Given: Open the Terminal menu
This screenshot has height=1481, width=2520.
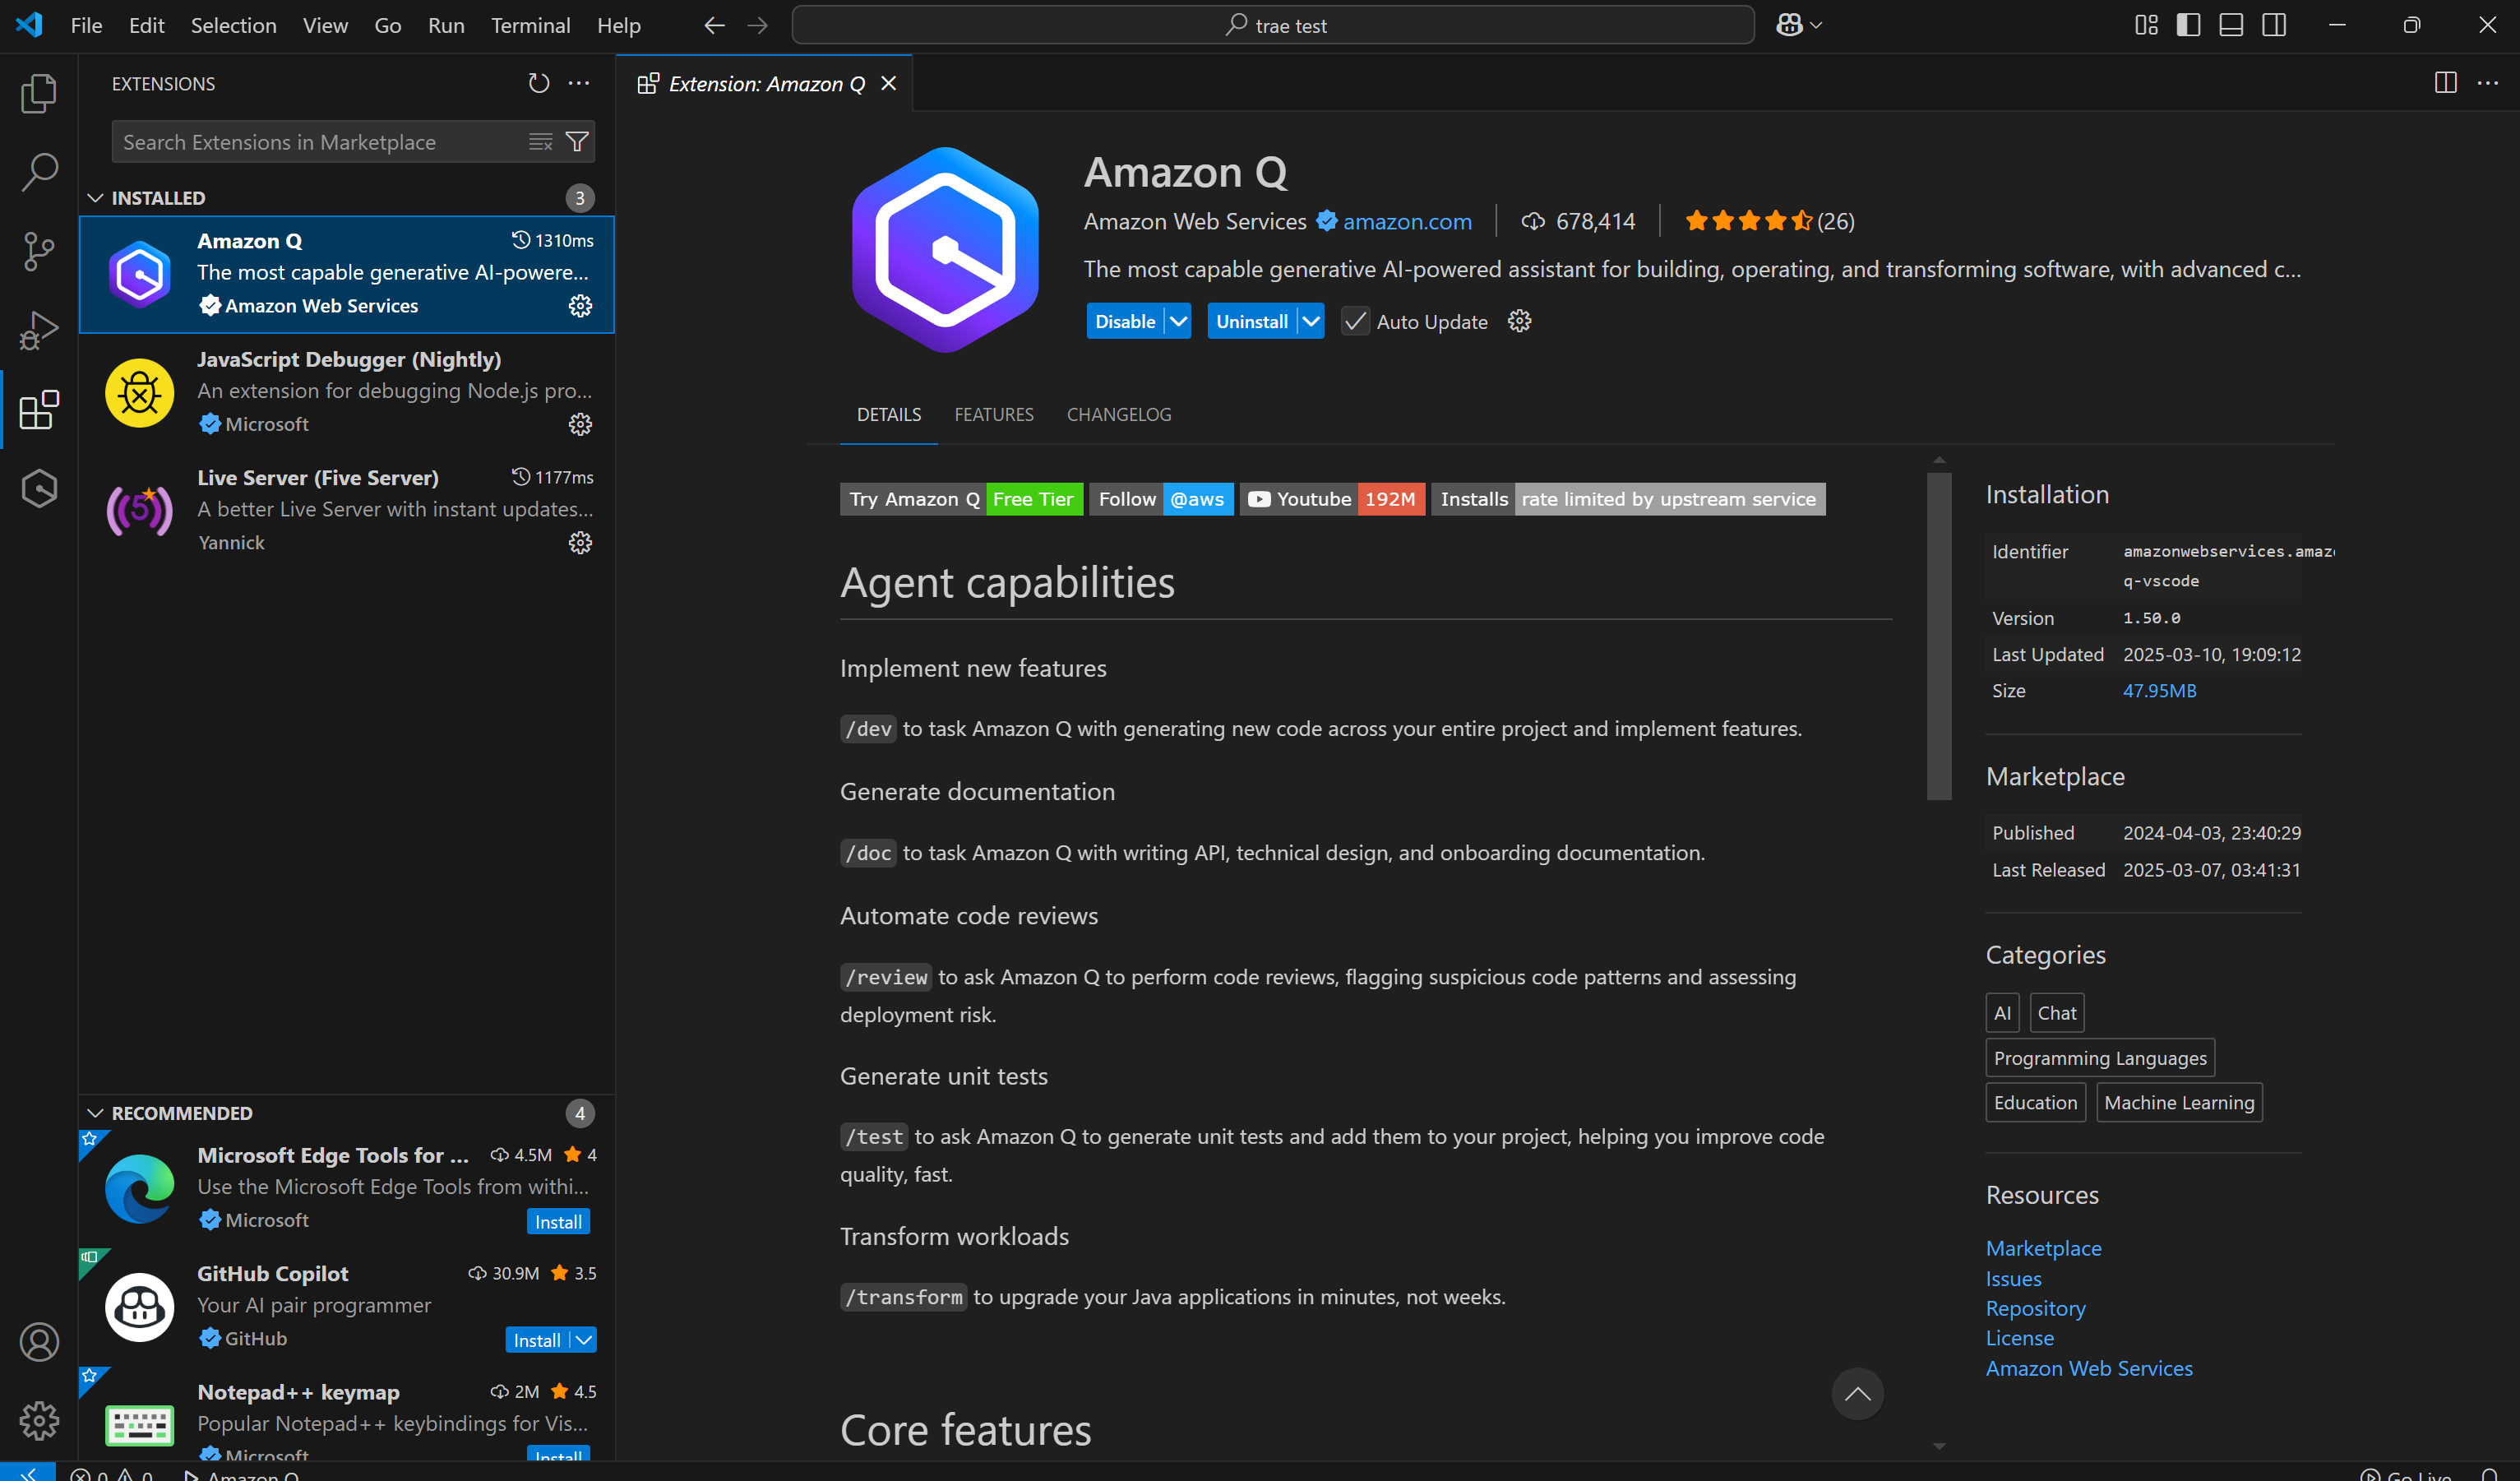Looking at the screenshot, I should (x=530, y=25).
